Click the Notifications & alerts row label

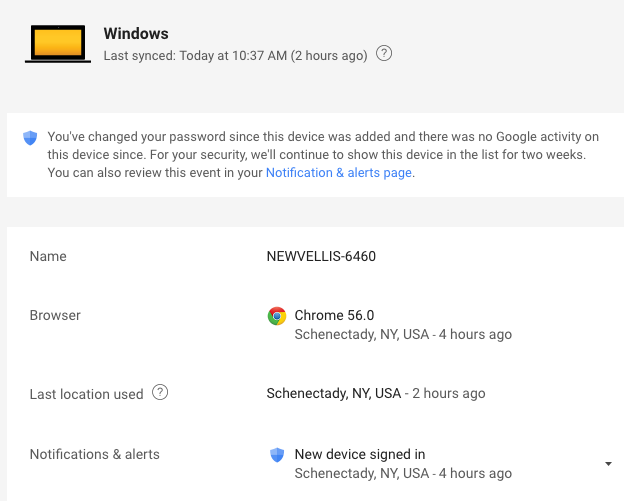point(94,454)
